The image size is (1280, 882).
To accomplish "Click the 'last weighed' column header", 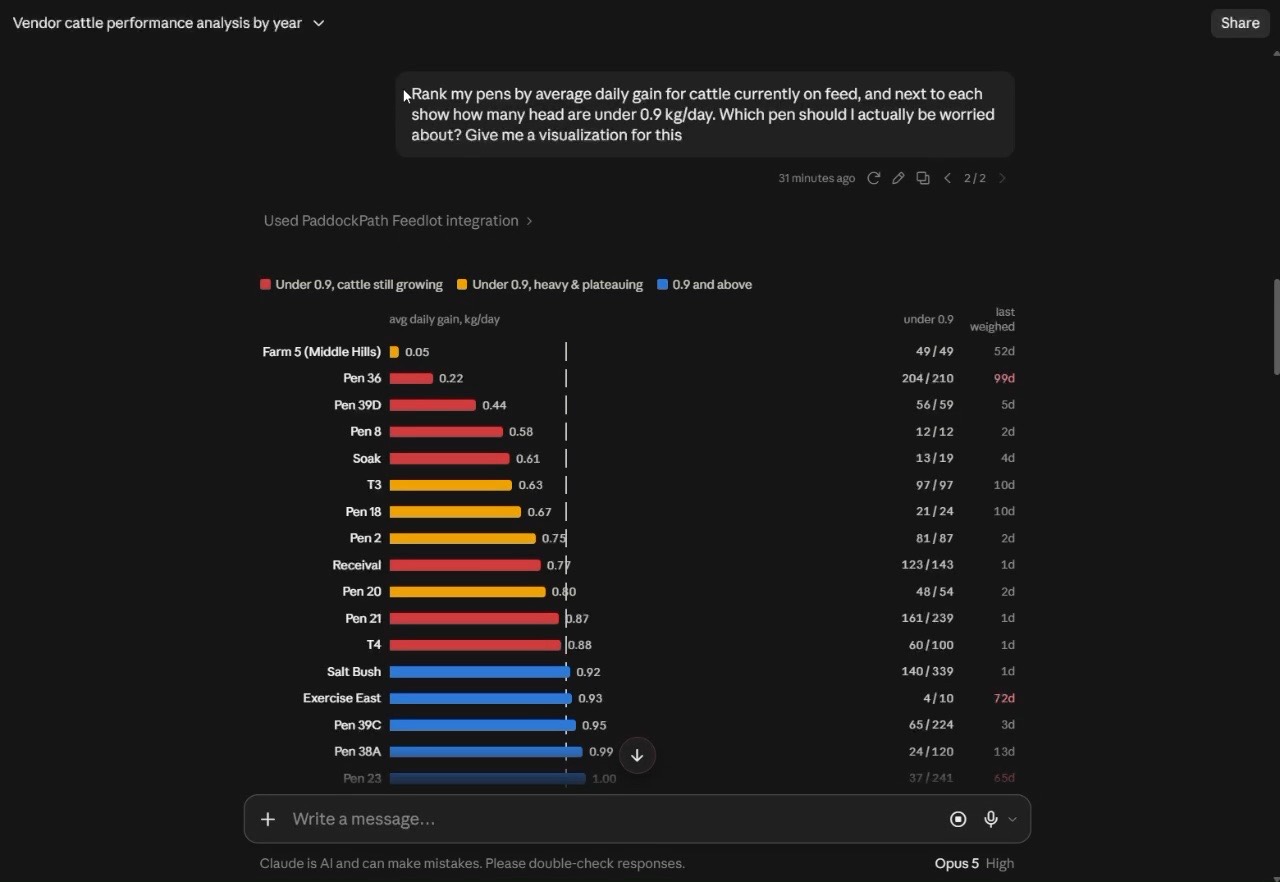I will (992, 319).
